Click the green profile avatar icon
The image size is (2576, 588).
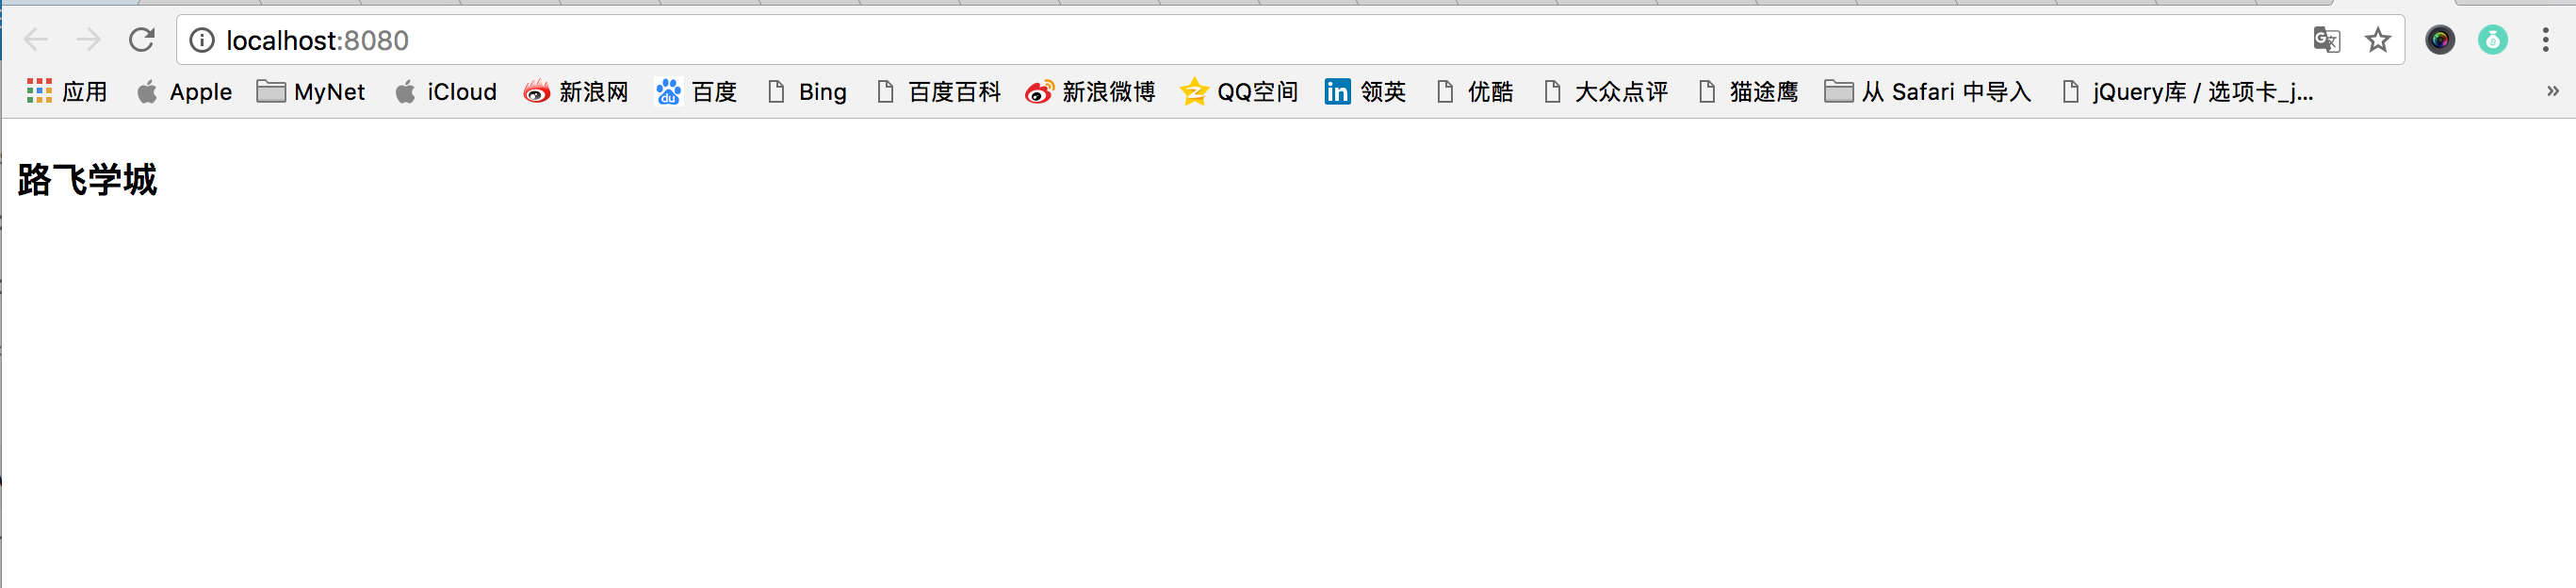click(x=2492, y=40)
